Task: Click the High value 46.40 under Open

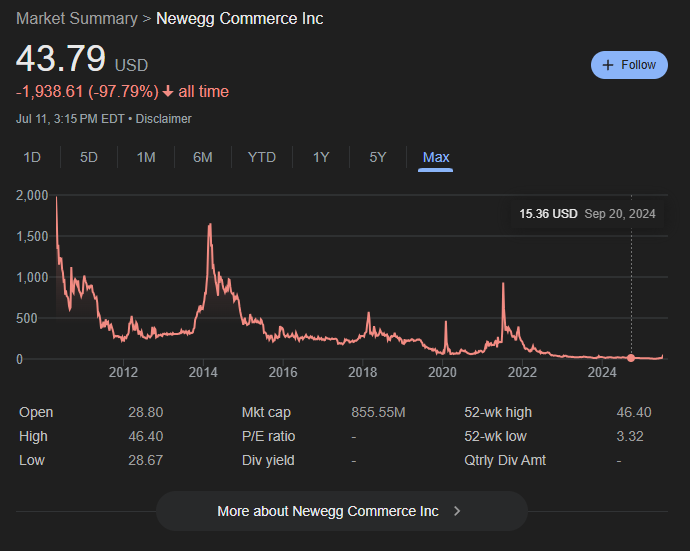Action: [146, 436]
